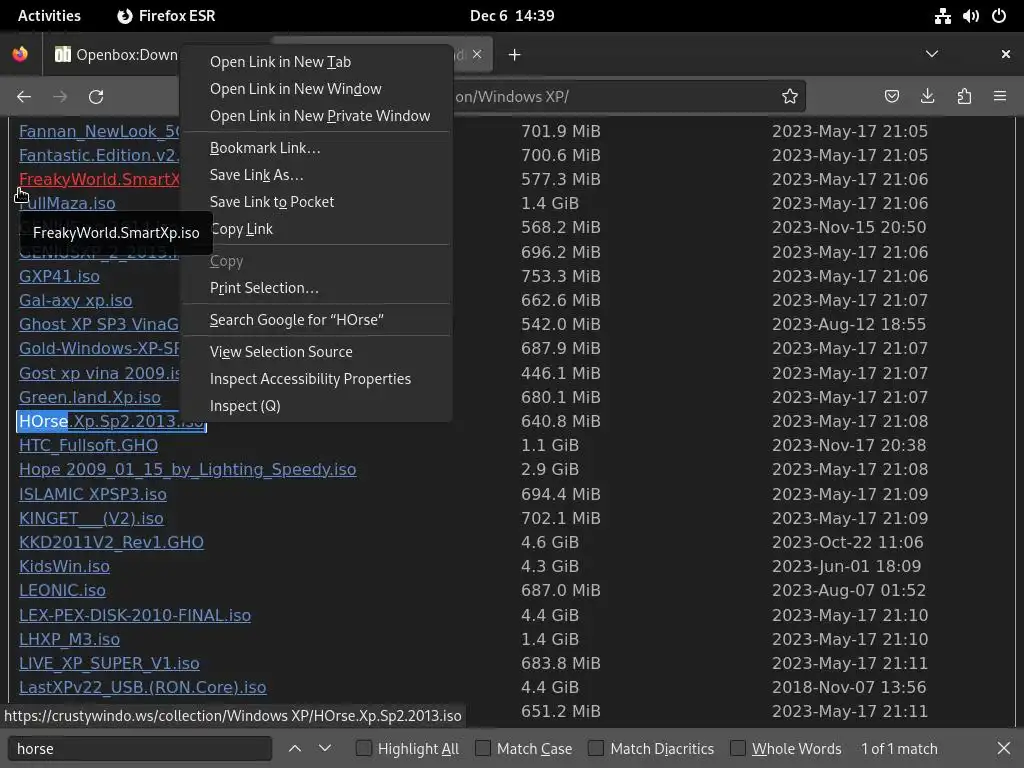Screen dimensions: 1024x768
Task: Open Gal-axy xp.iso link
Action: [76, 300]
